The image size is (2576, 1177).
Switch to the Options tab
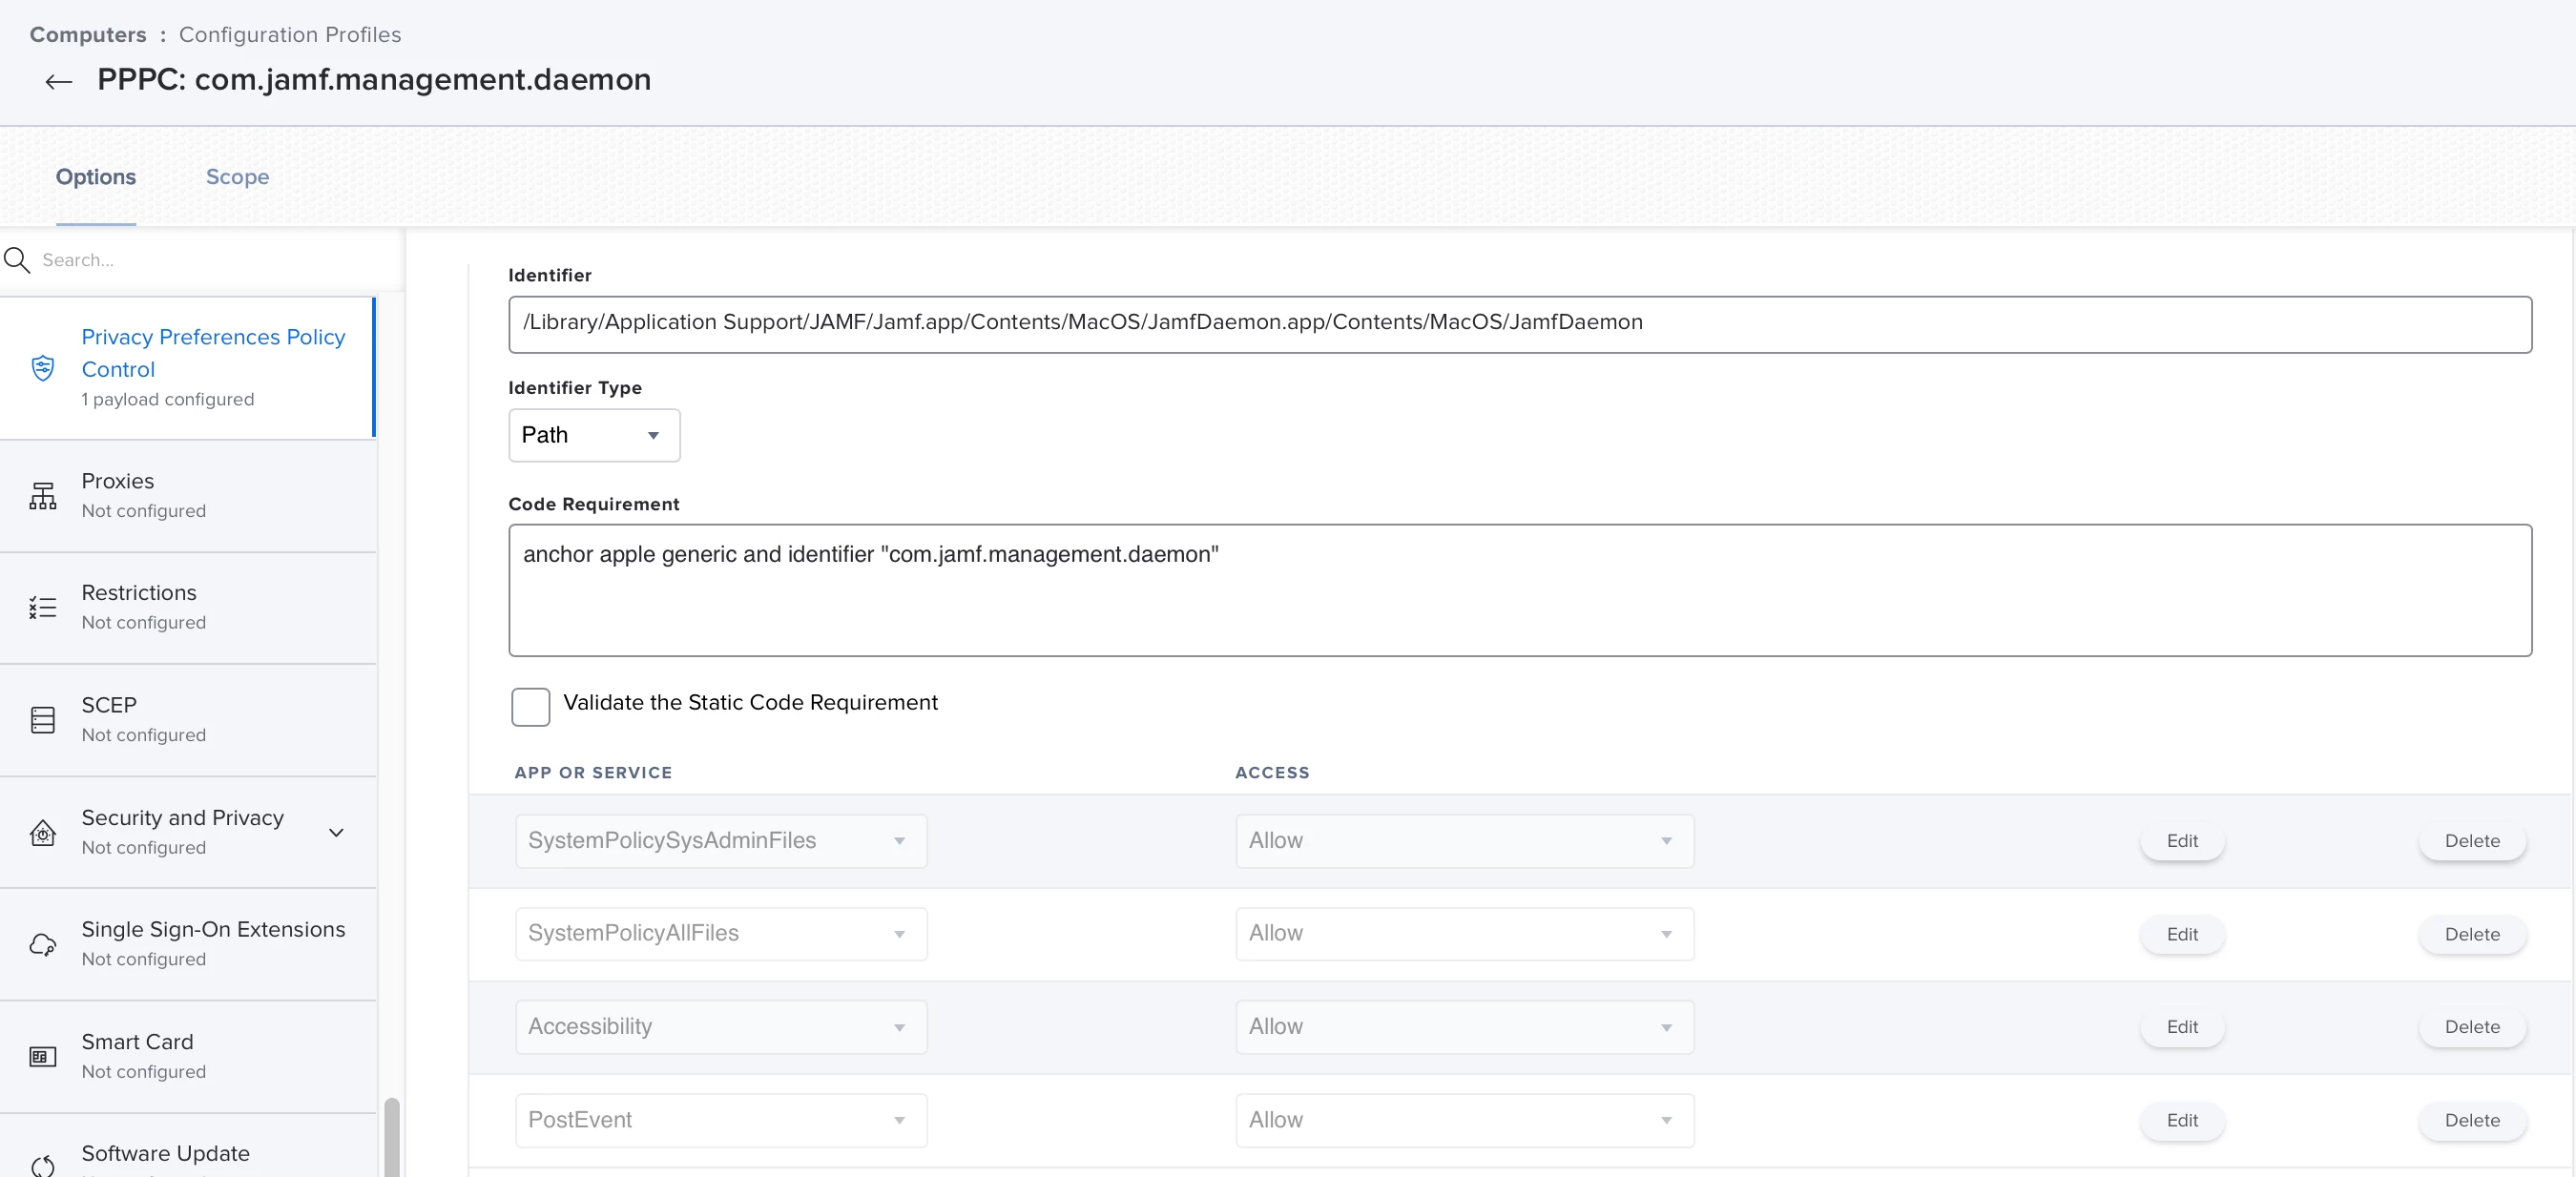(x=96, y=177)
